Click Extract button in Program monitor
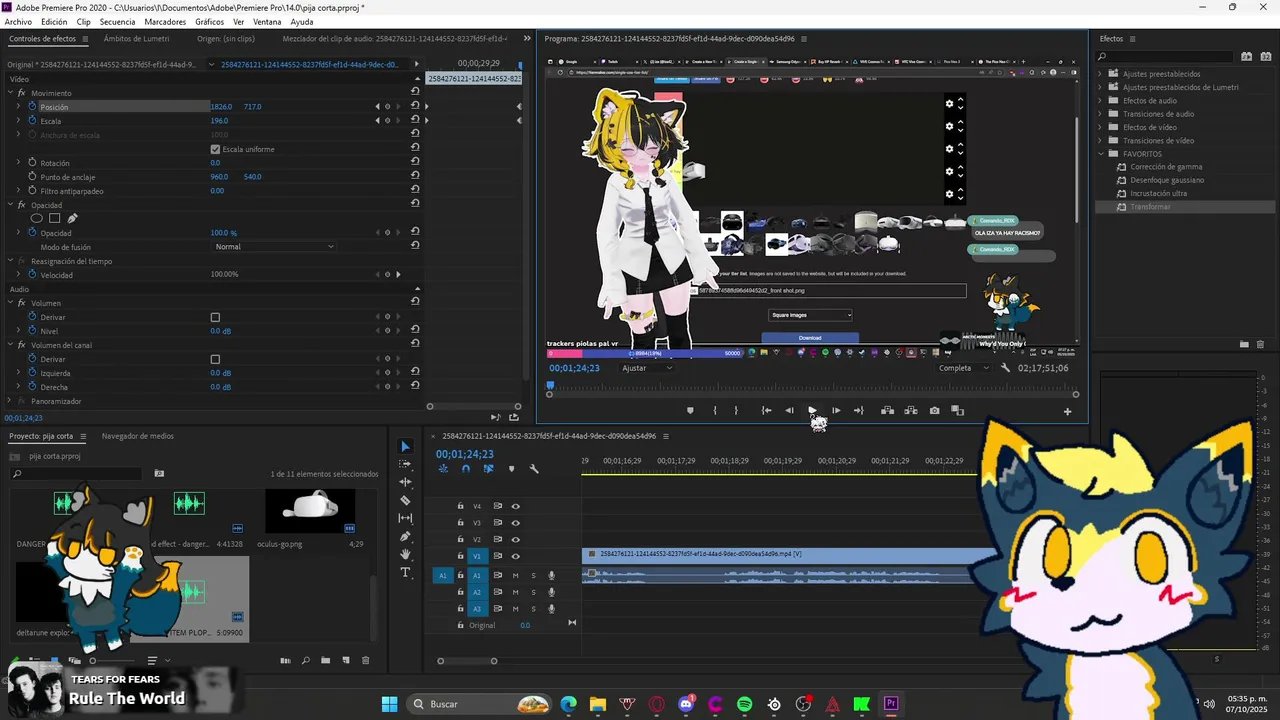The height and width of the screenshot is (720, 1280). pyautogui.click(x=911, y=410)
